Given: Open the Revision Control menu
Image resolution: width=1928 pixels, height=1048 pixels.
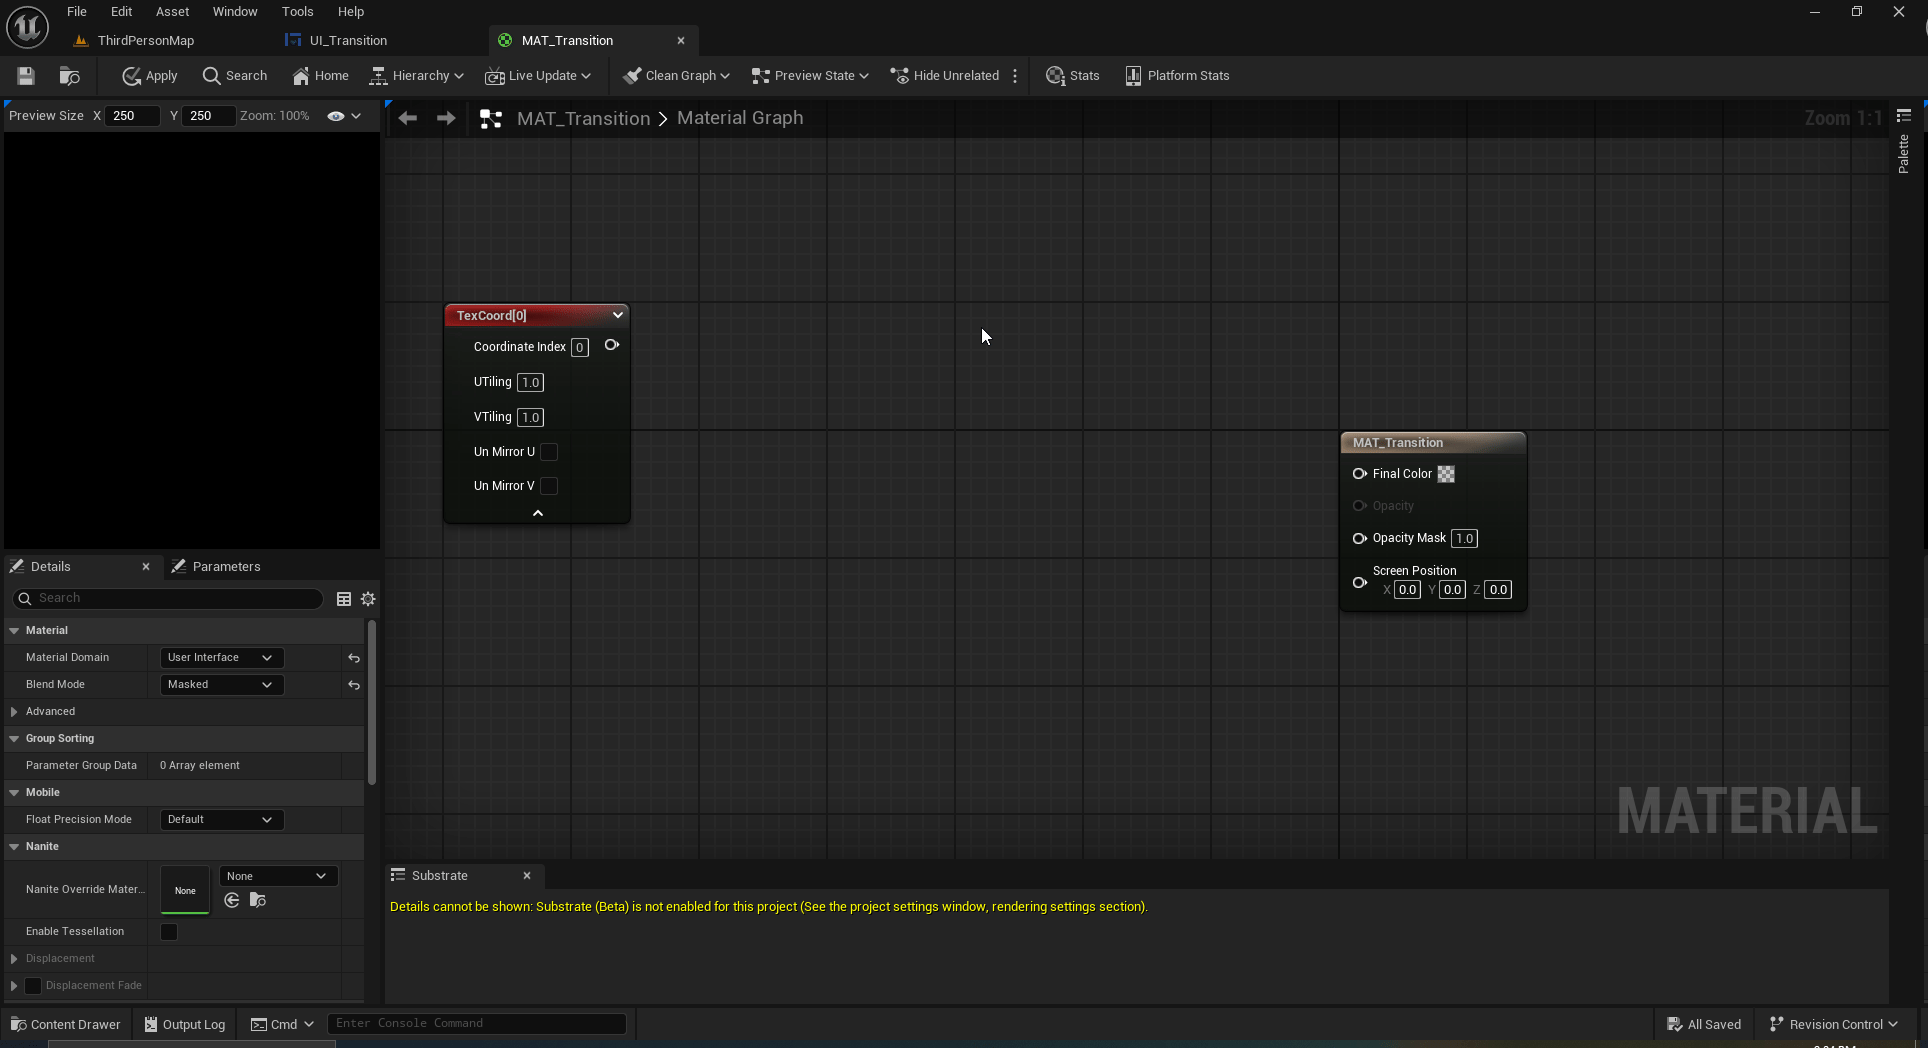Looking at the screenshot, I should point(1834,1024).
